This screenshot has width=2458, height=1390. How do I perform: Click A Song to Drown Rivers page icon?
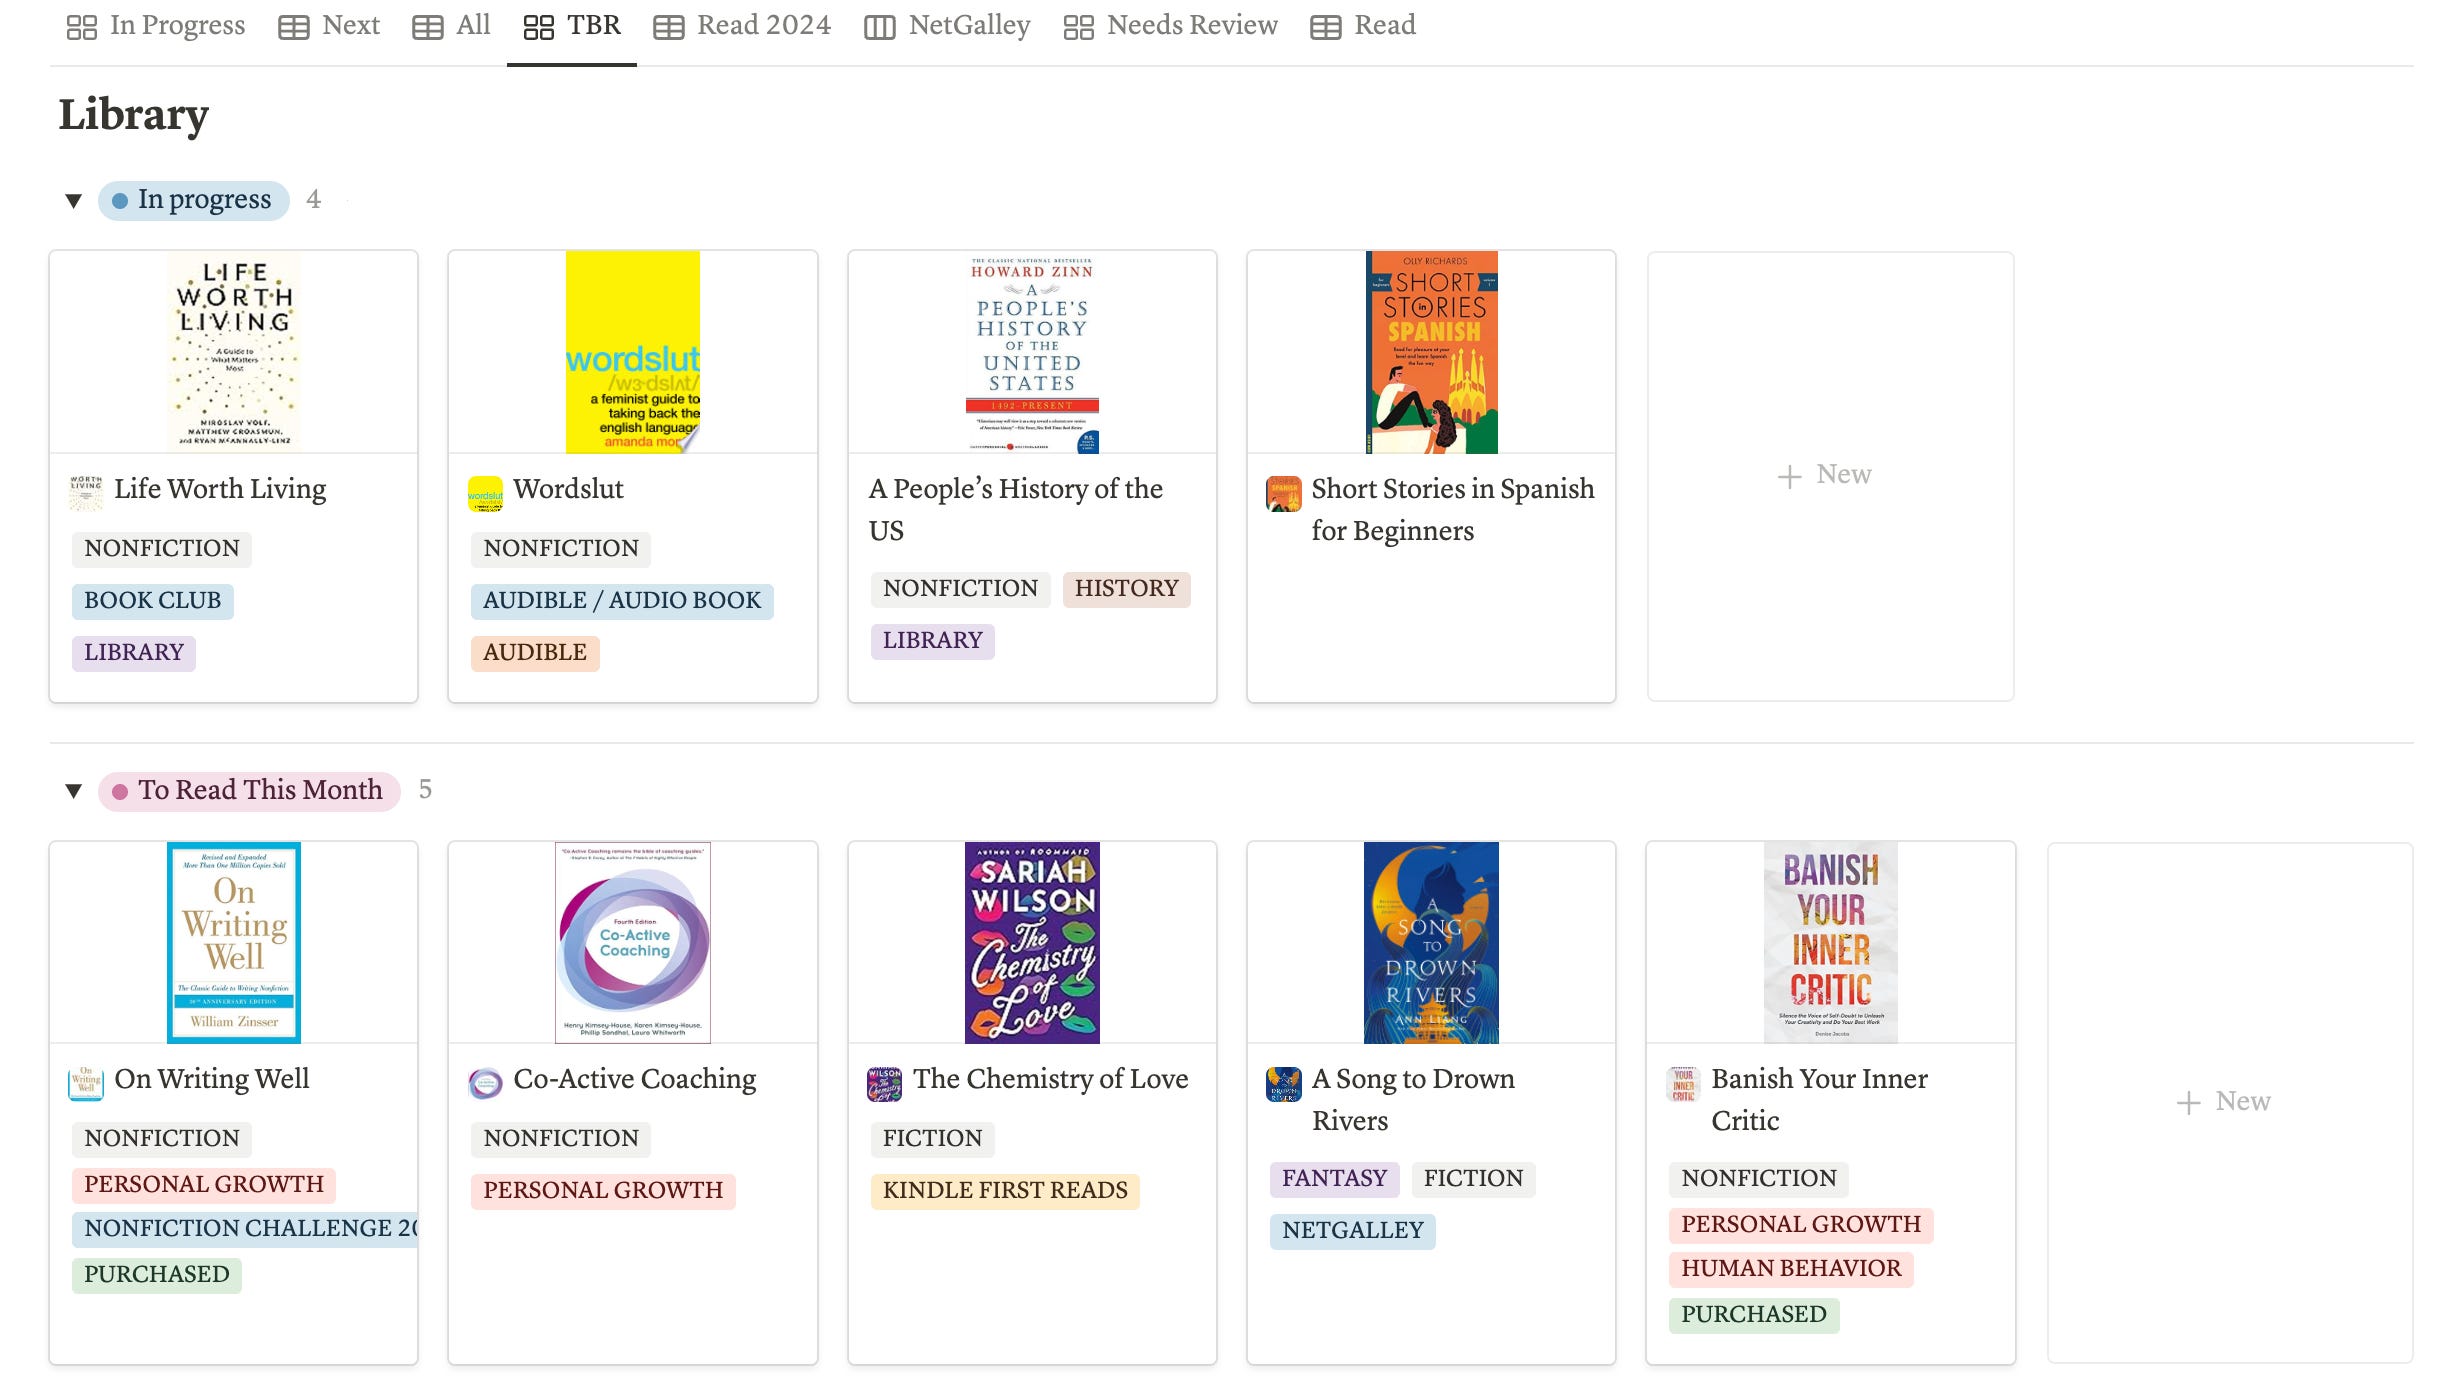(x=1284, y=1083)
